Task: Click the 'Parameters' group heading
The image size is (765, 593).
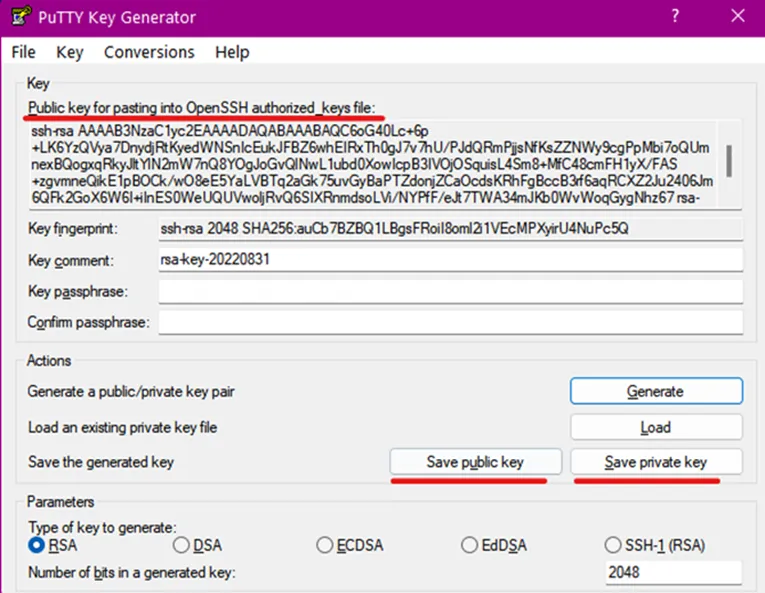Action: click(x=60, y=501)
